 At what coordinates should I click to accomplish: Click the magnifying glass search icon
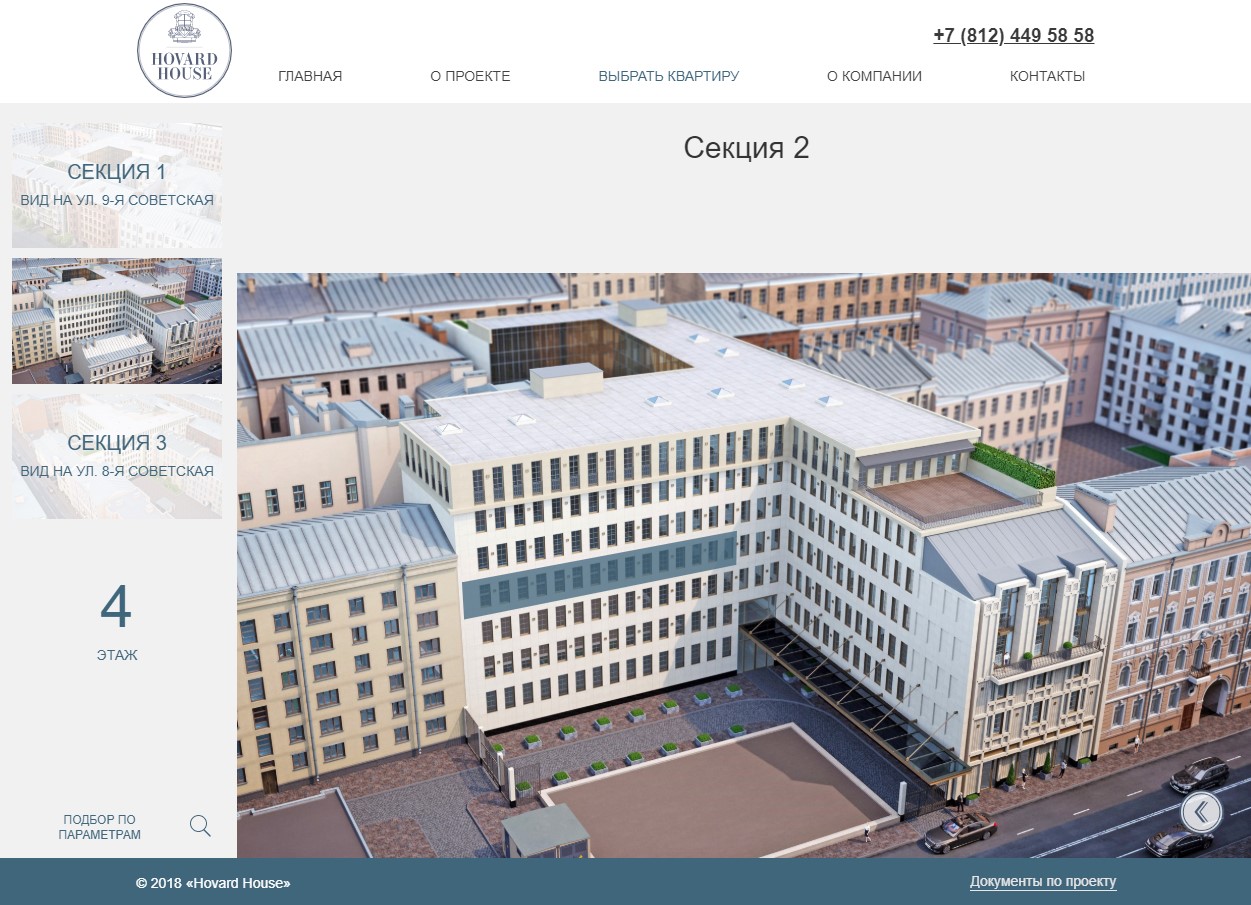pos(200,826)
